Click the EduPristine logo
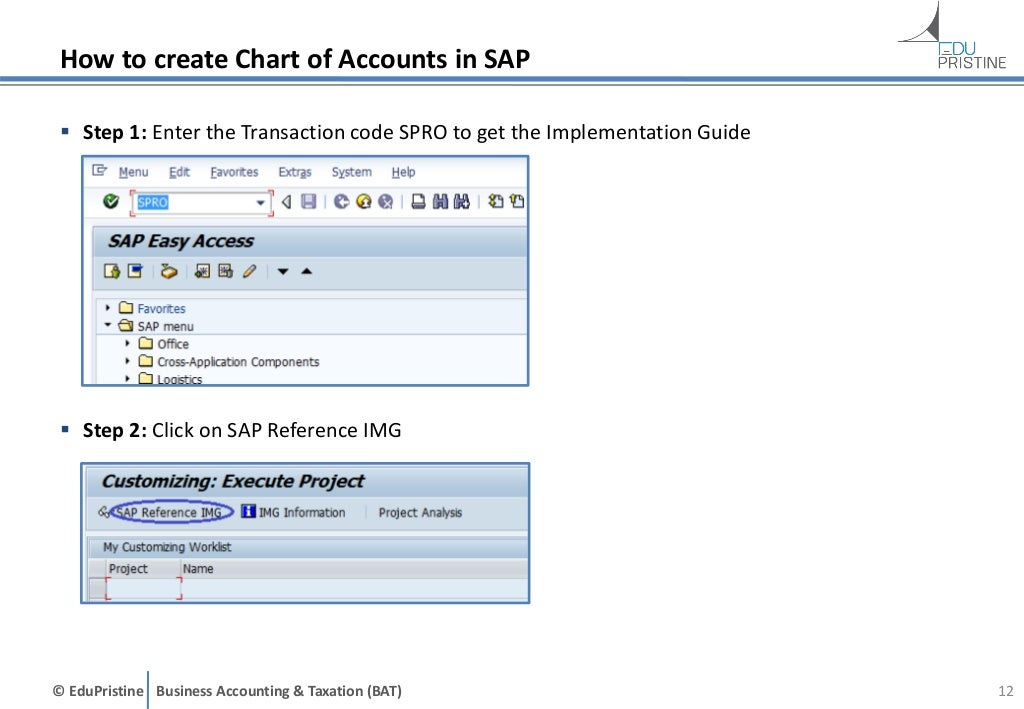 (x=953, y=36)
